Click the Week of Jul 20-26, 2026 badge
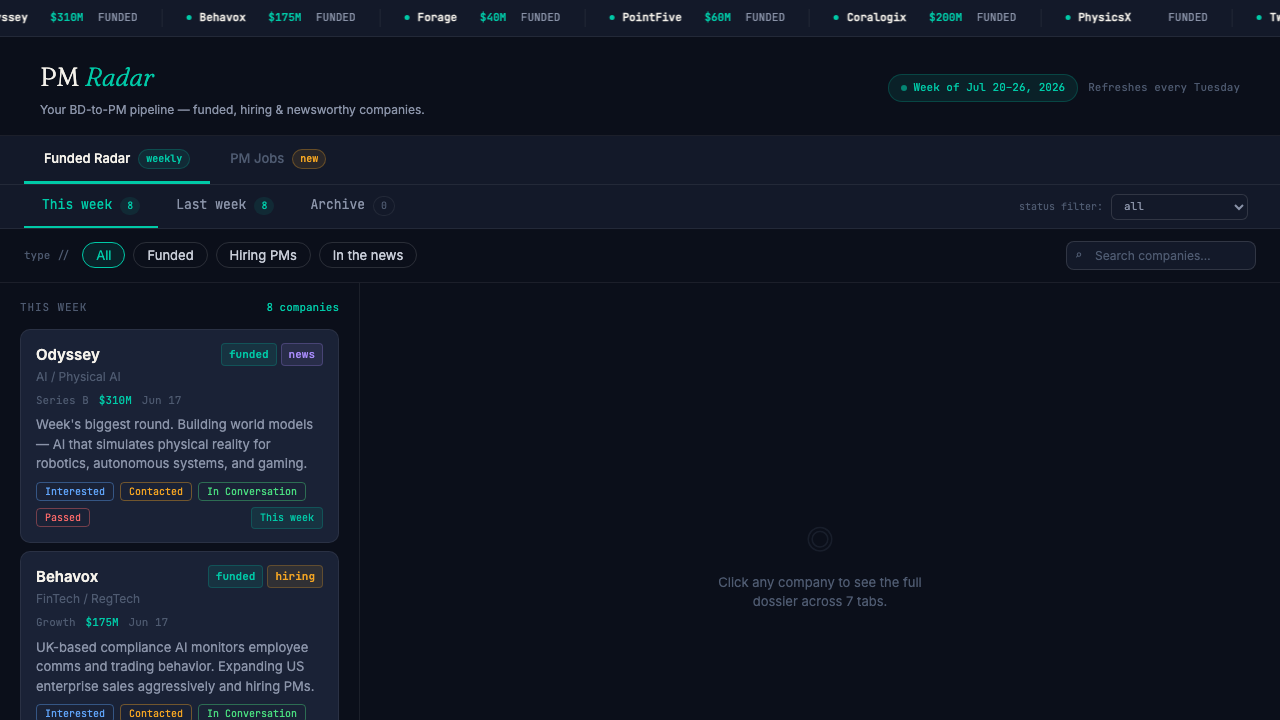 click(x=983, y=88)
